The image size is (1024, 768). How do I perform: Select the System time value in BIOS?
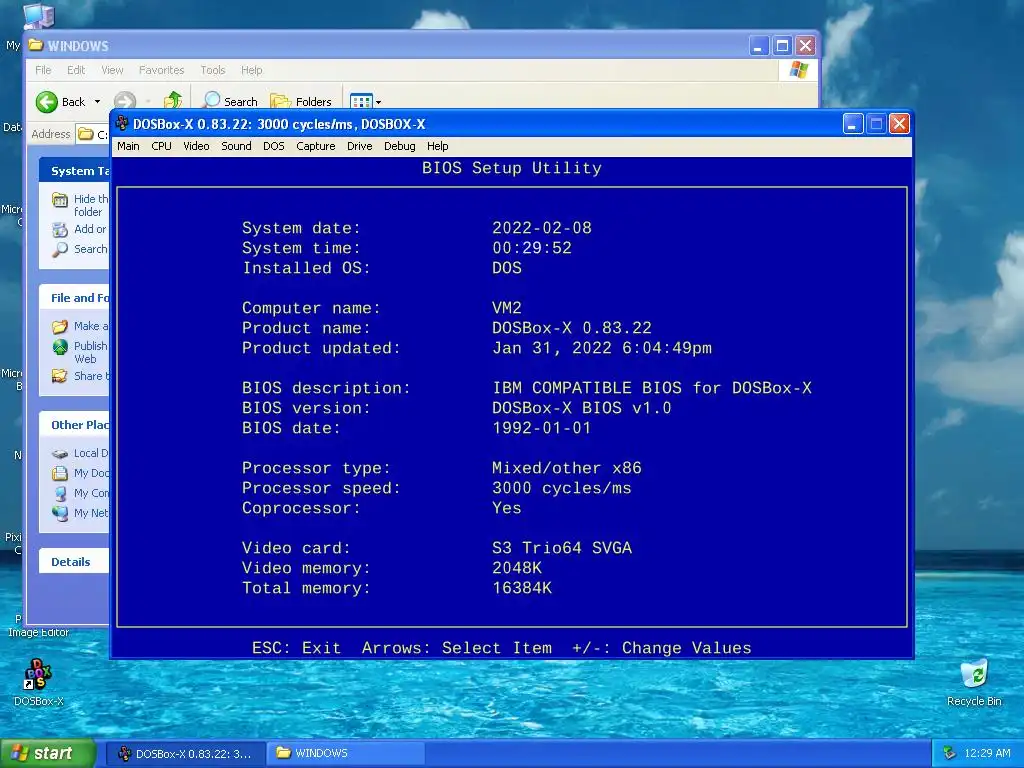(x=532, y=248)
